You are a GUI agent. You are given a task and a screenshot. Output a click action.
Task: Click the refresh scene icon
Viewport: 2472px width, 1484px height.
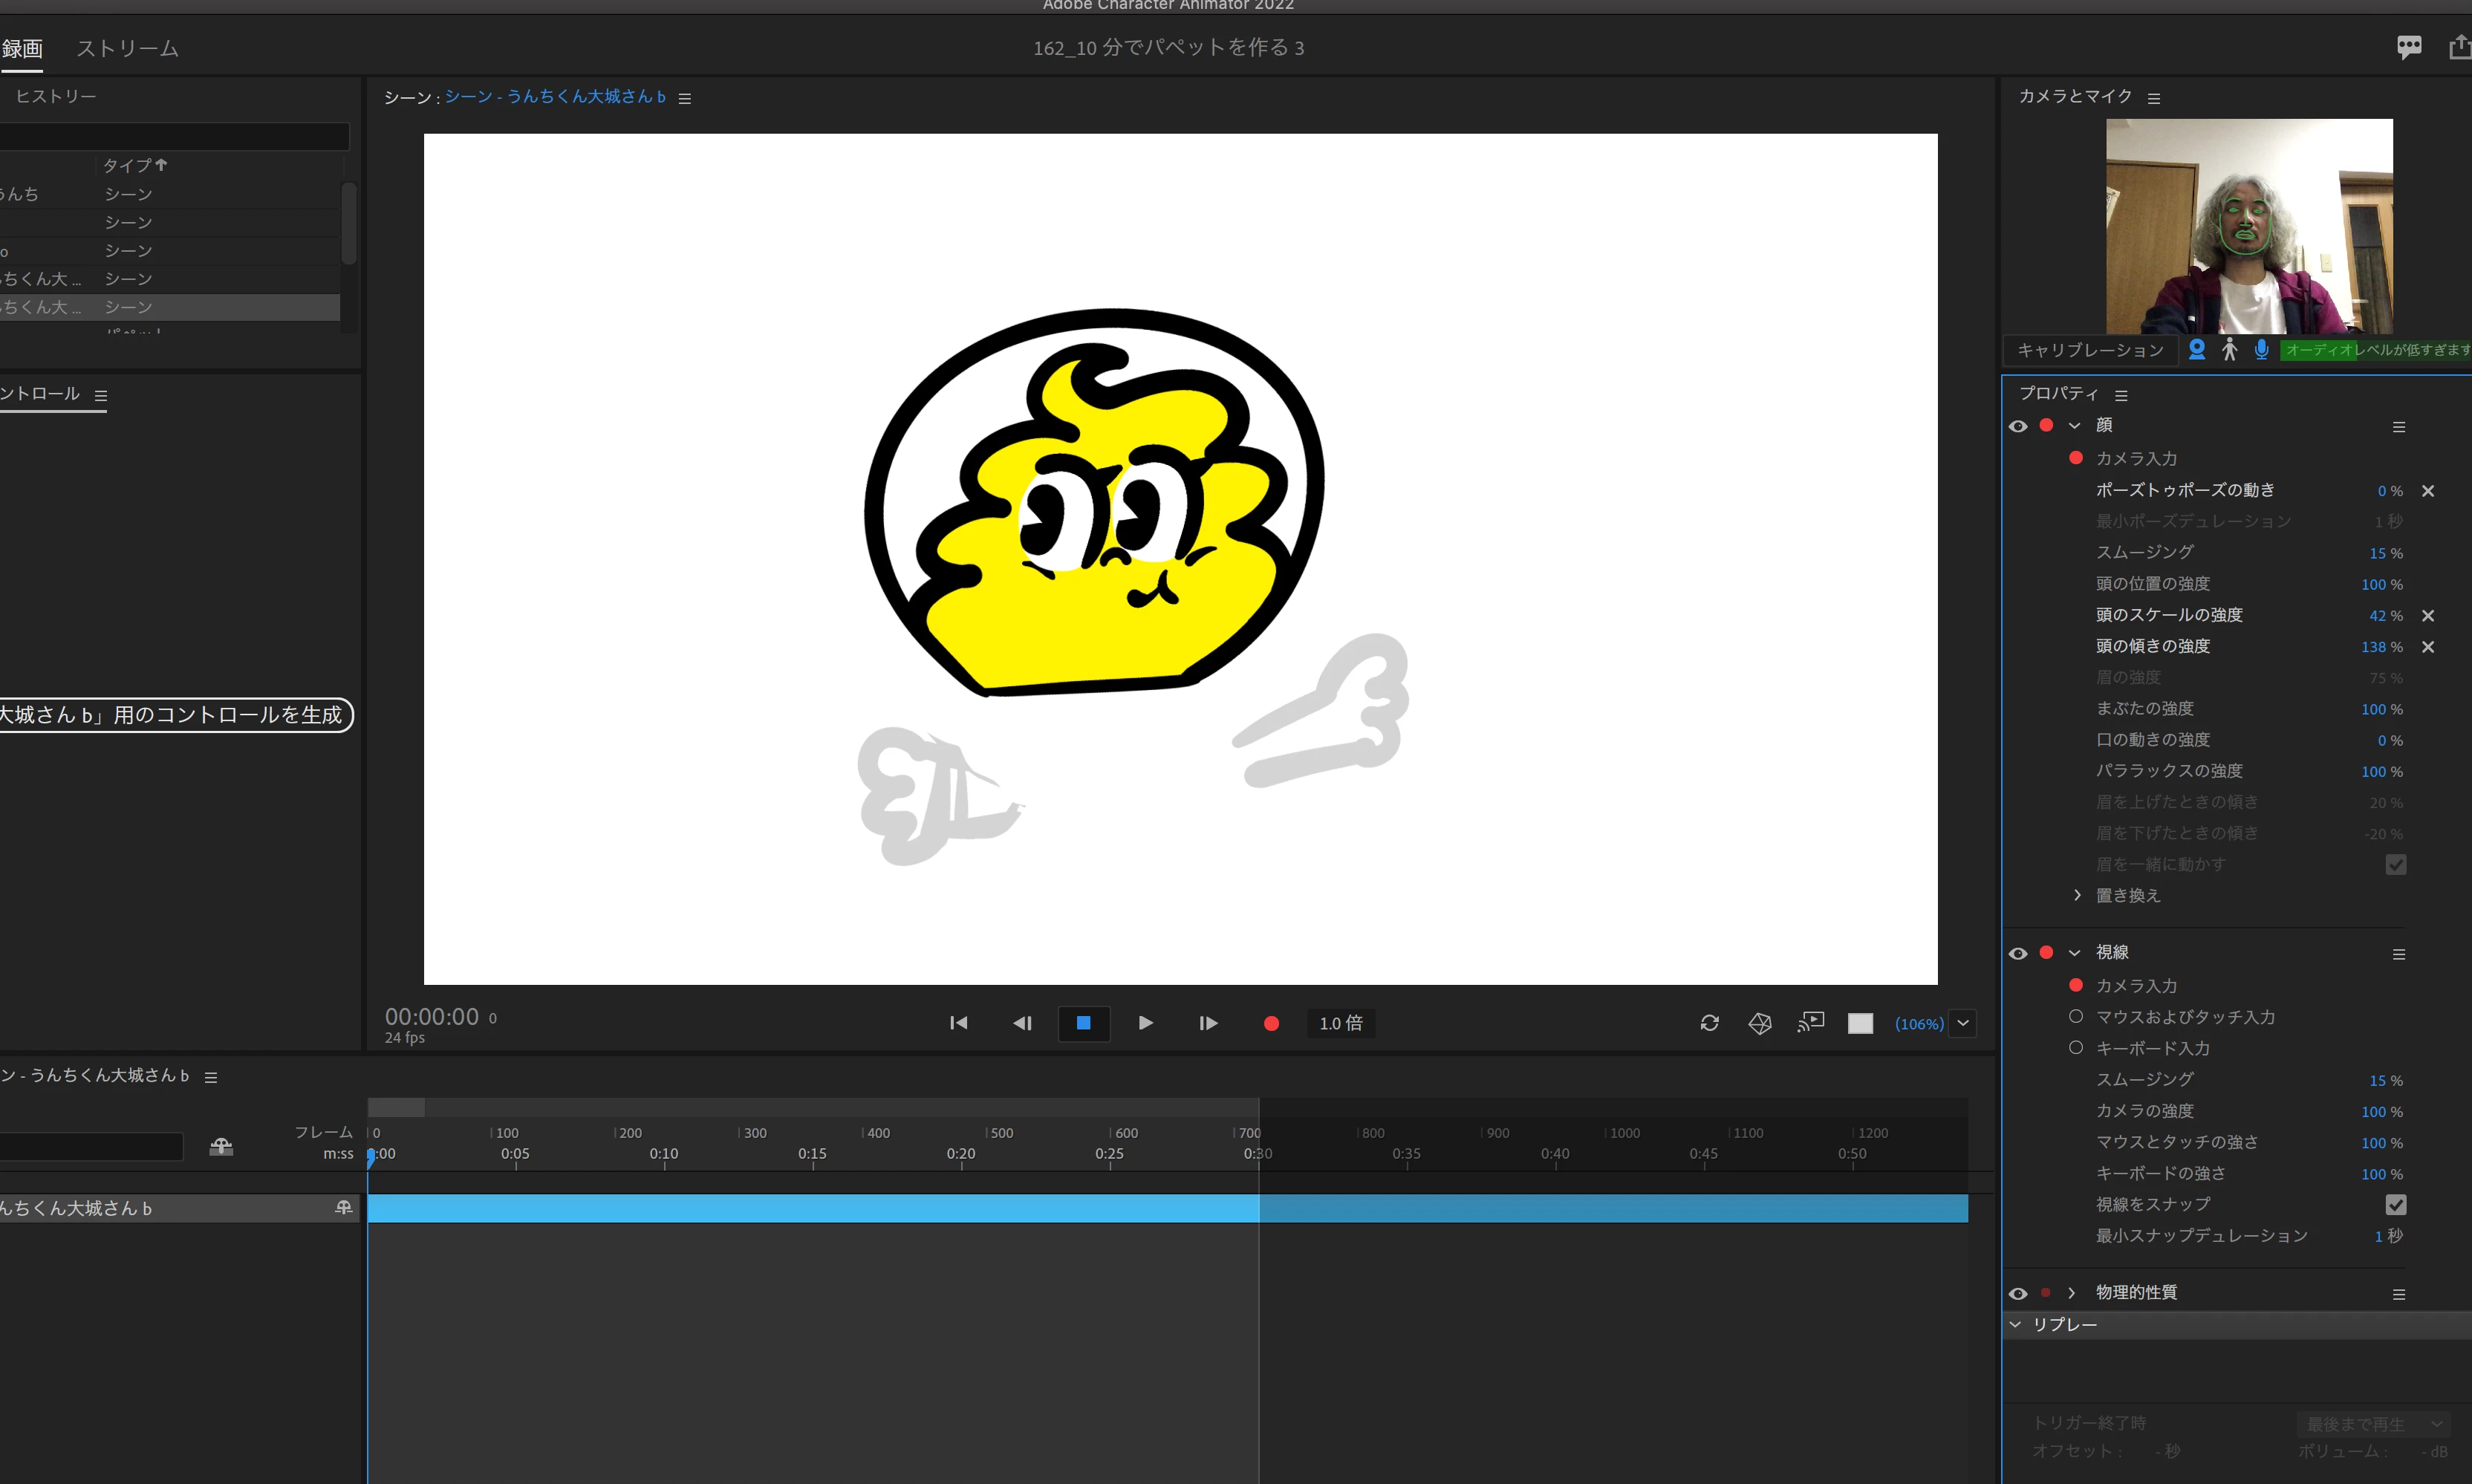1709,1023
